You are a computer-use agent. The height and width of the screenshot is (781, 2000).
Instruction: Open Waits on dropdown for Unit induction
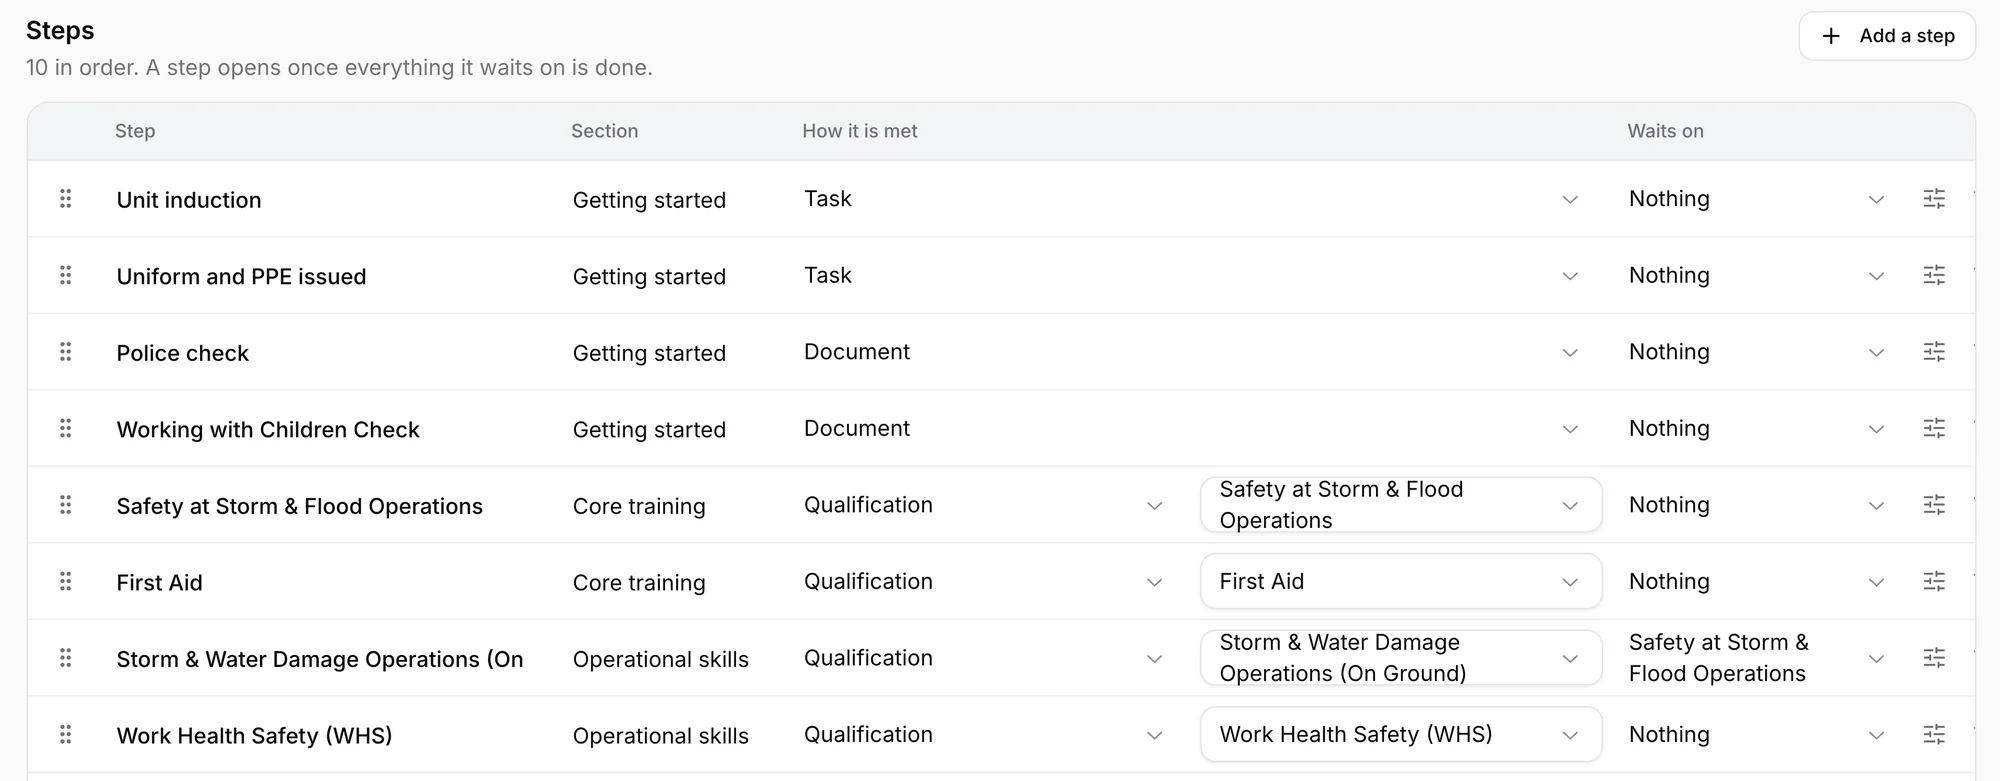tap(1757, 199)
